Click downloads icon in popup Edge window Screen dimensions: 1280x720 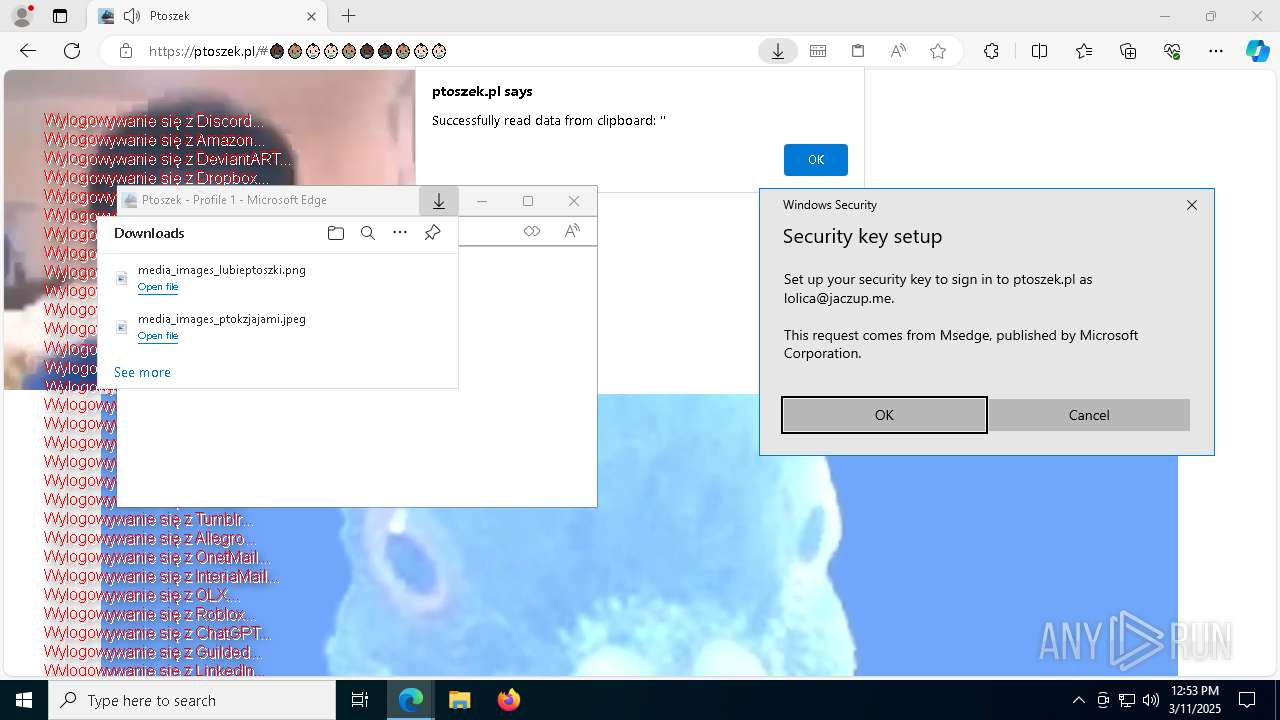[438, 201]
